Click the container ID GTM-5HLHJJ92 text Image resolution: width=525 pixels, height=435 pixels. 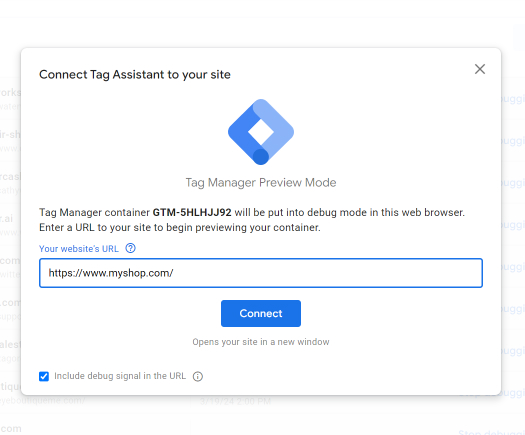192,213
